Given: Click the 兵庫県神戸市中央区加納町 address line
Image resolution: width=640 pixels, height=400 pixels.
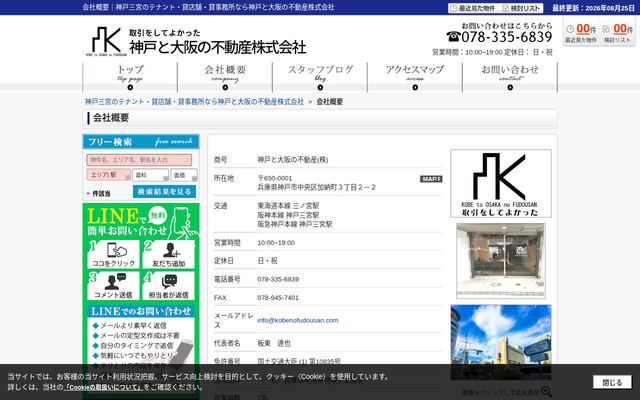Looking at the screenshot, I should tap(316, 187).
